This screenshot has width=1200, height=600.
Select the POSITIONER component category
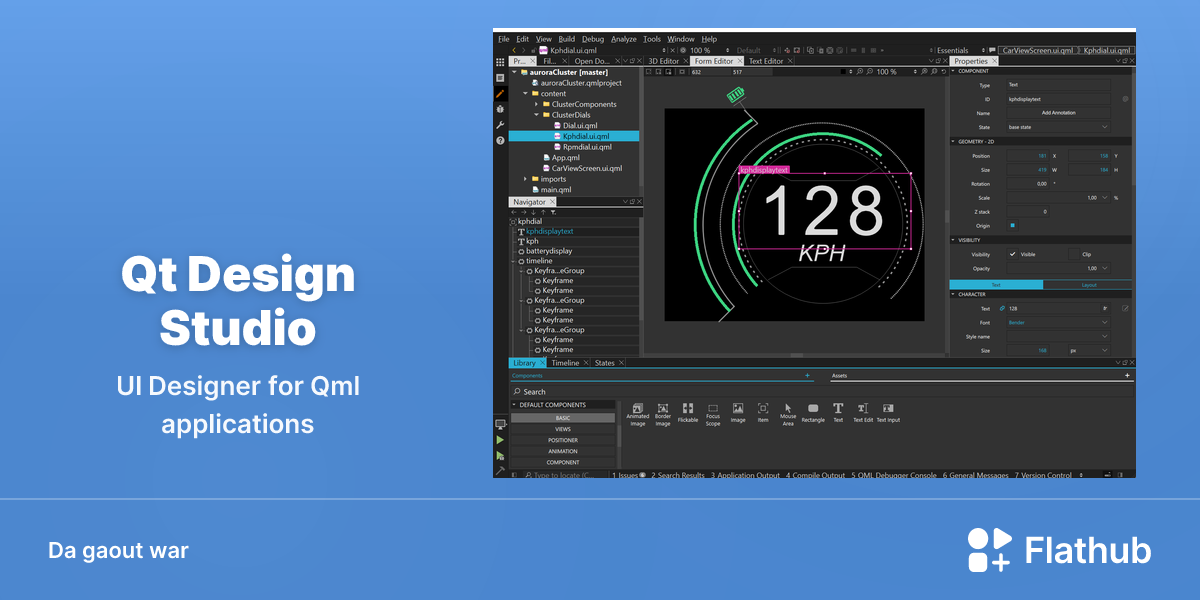(563, 440)
